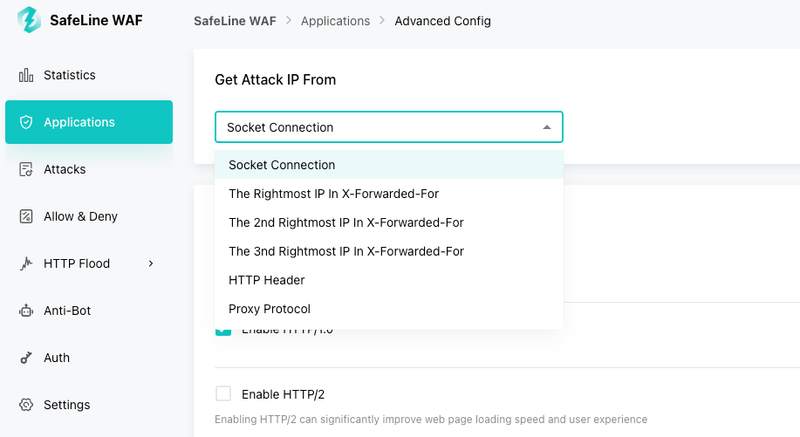Click the Attacks log icon
Screen dimensions: 800x437
(x=26, y=169)
